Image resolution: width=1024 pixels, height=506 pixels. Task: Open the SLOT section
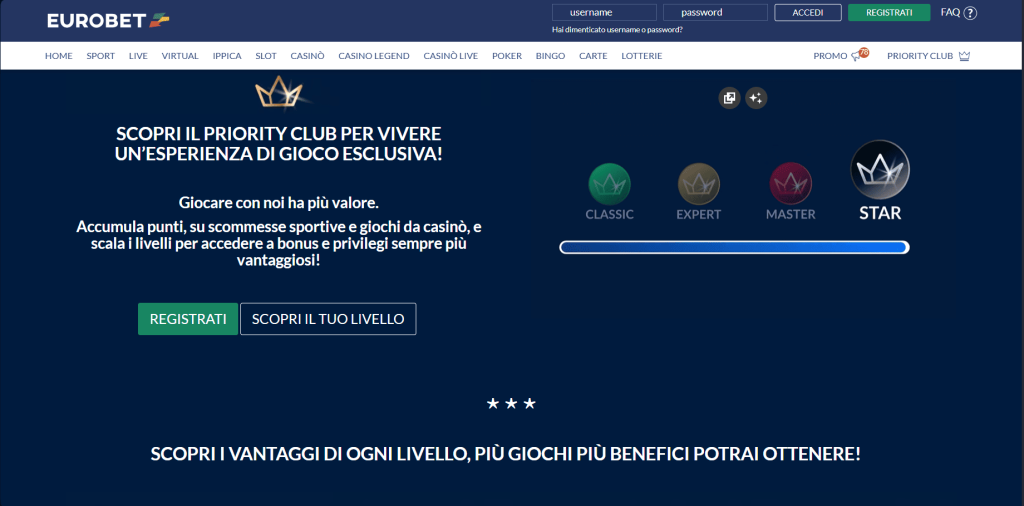click(x=266, y=56)
